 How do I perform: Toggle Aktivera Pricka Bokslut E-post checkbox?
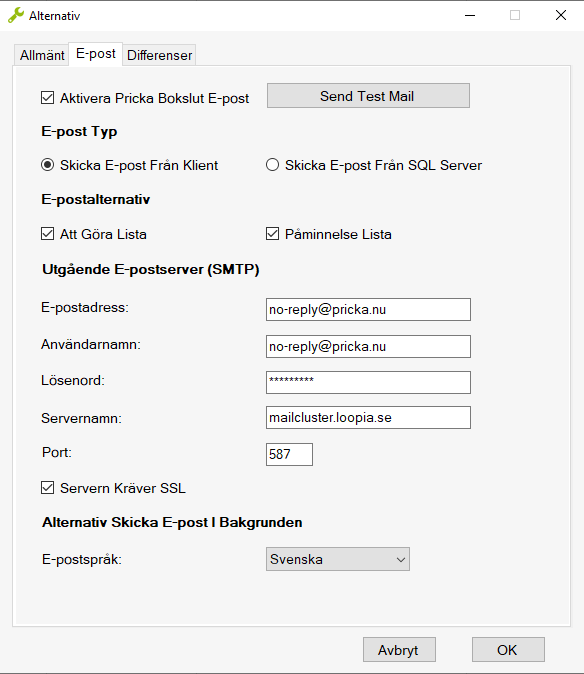click(x=48, y=98)
